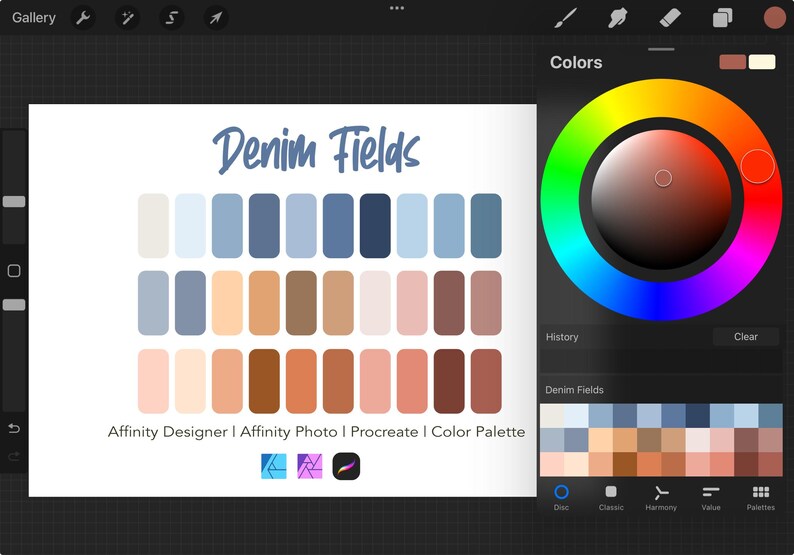Open the Gallery
This screenshot has width=794, height=555.
pos(33,18)
